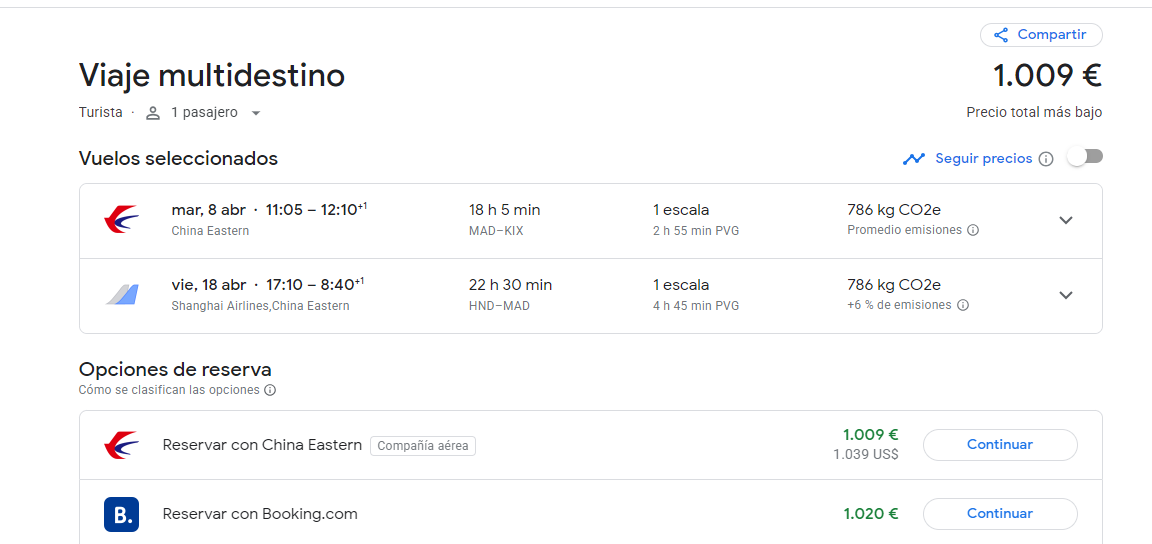Image resolution: width=1152 pixels, height=544 pixels.
Task: Click Reservar con China Eastern row label
Action: click(x=262, y=445)
